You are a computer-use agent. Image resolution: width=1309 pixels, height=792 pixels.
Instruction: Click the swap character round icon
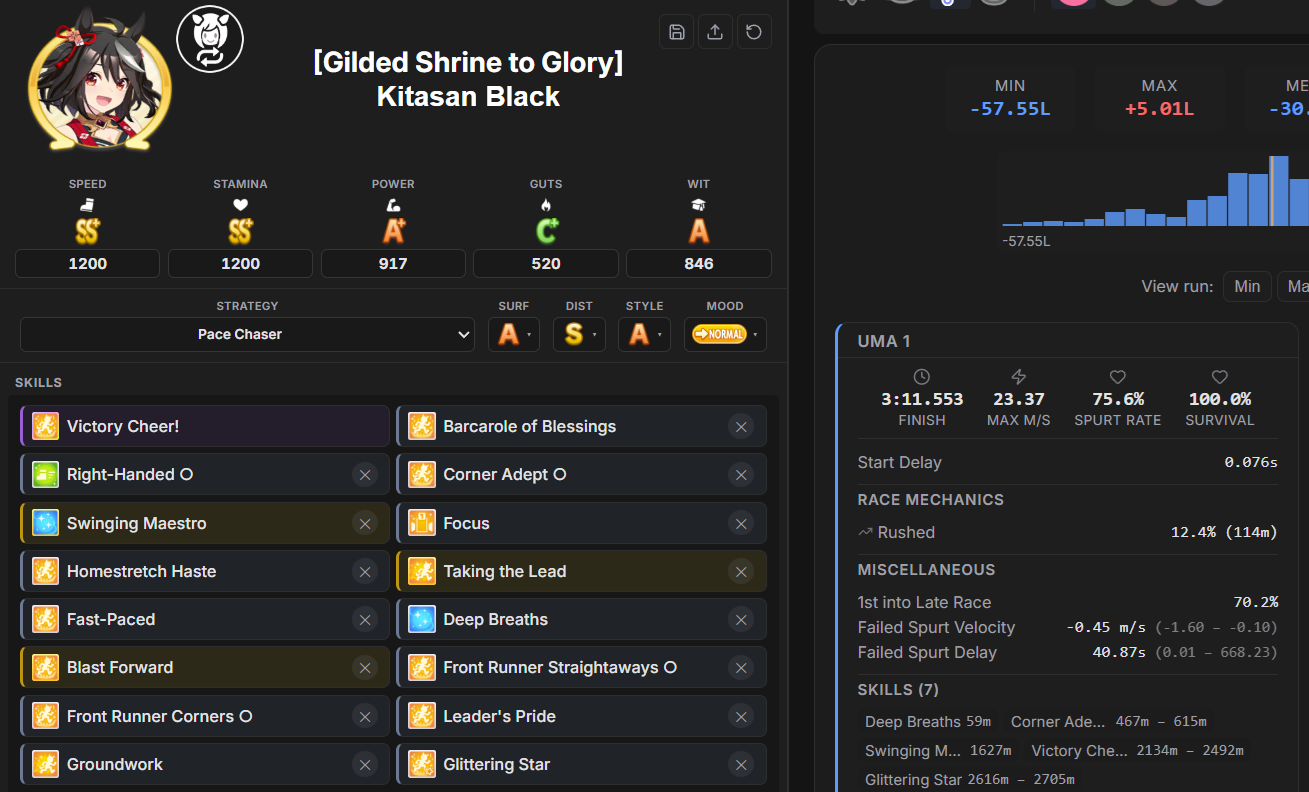(x=210, y=38)
